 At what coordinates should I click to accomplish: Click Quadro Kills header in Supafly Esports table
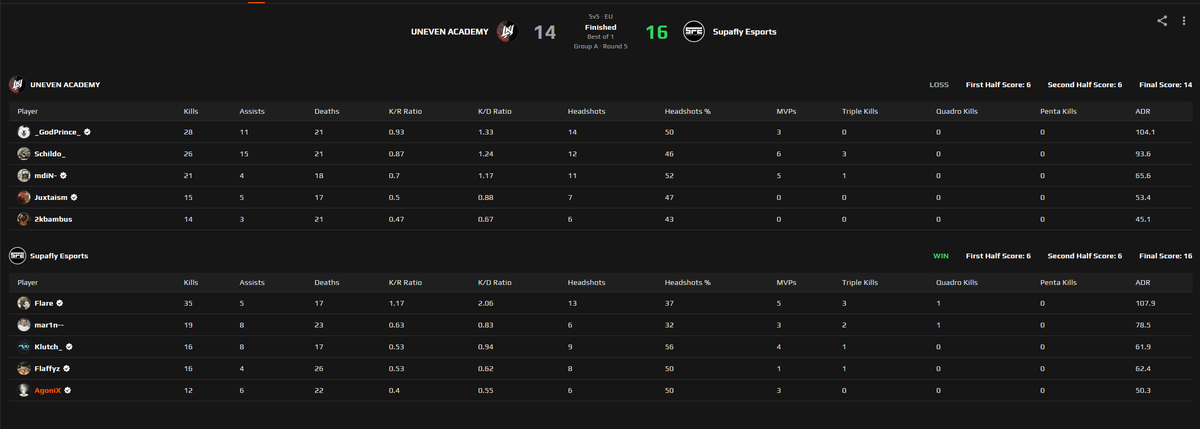[x=959, y=283]
